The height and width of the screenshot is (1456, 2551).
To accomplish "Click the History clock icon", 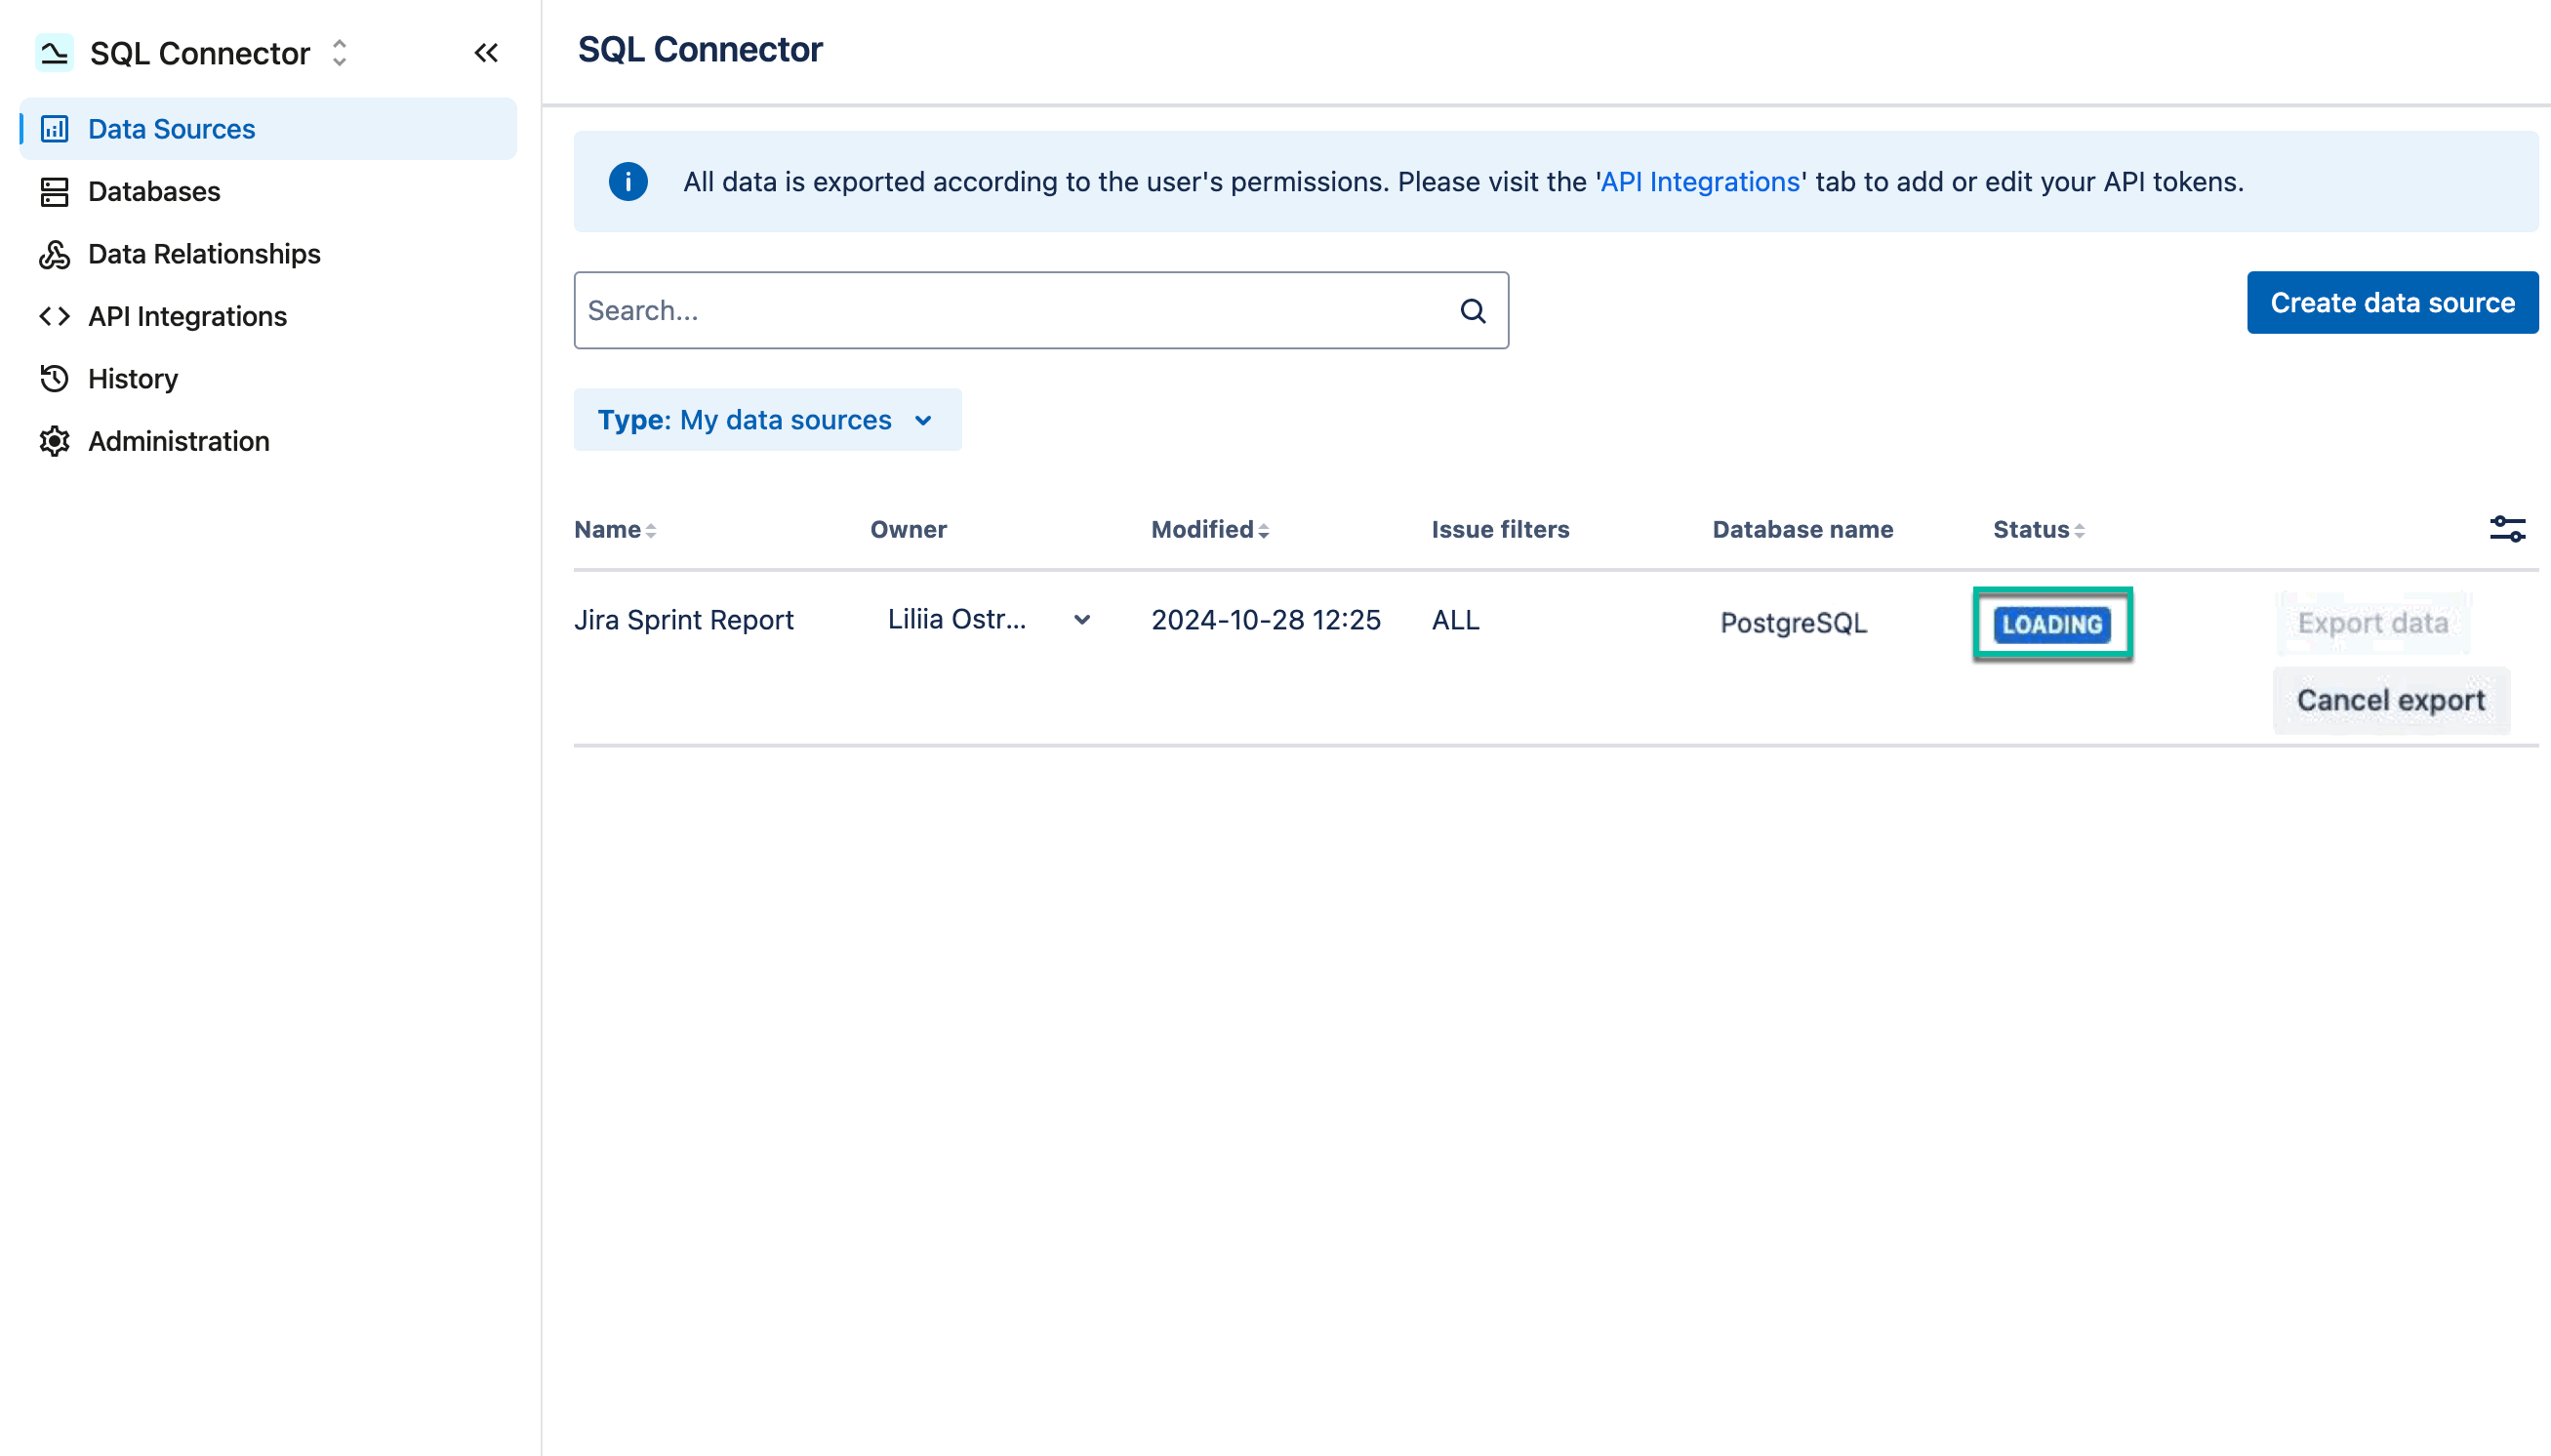I will pos(55,378).
